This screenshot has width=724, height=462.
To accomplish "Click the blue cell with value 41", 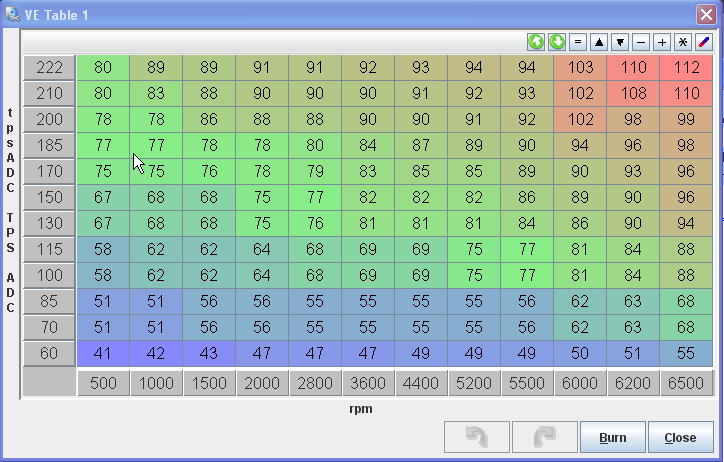I will (103, 353).
